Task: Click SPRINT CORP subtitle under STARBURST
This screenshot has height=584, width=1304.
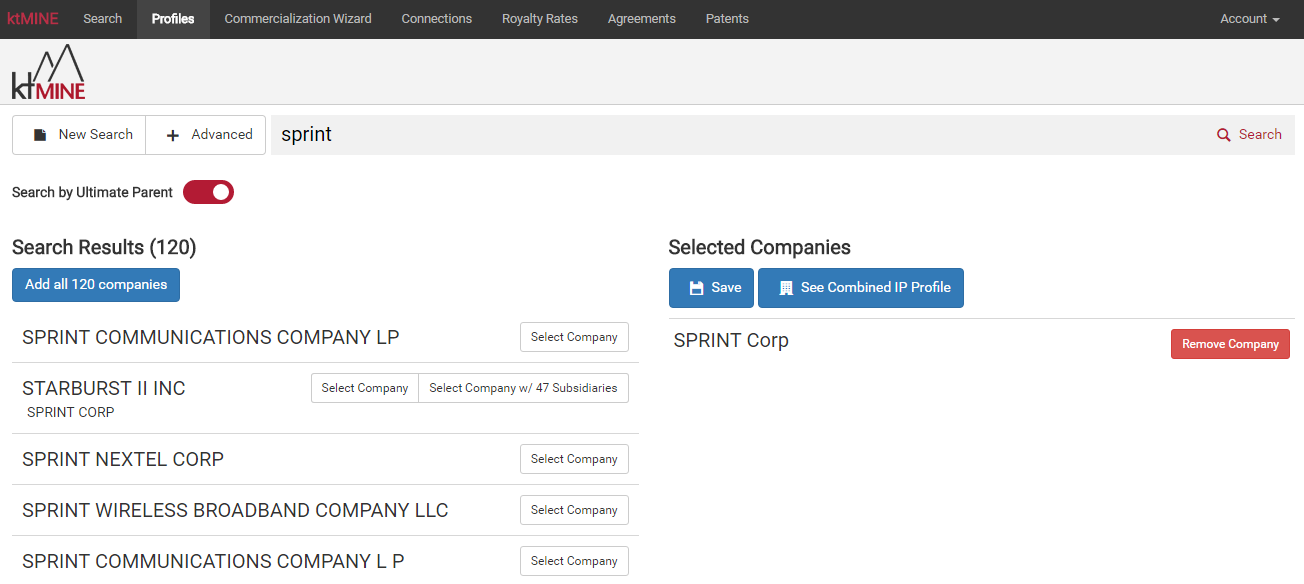Action: coord(71,412)
